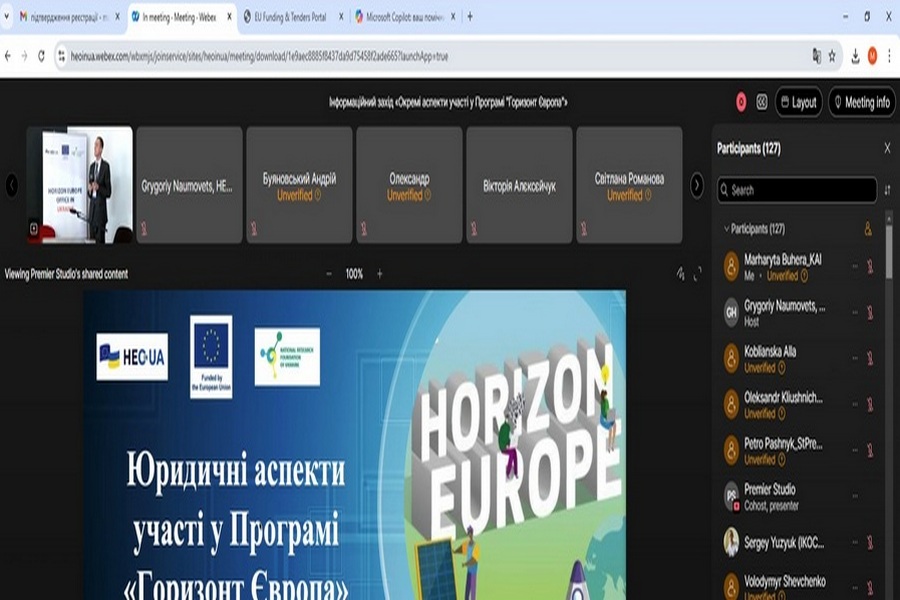
Task: Zoom out shared content with minus button
Action: [329, 273]
